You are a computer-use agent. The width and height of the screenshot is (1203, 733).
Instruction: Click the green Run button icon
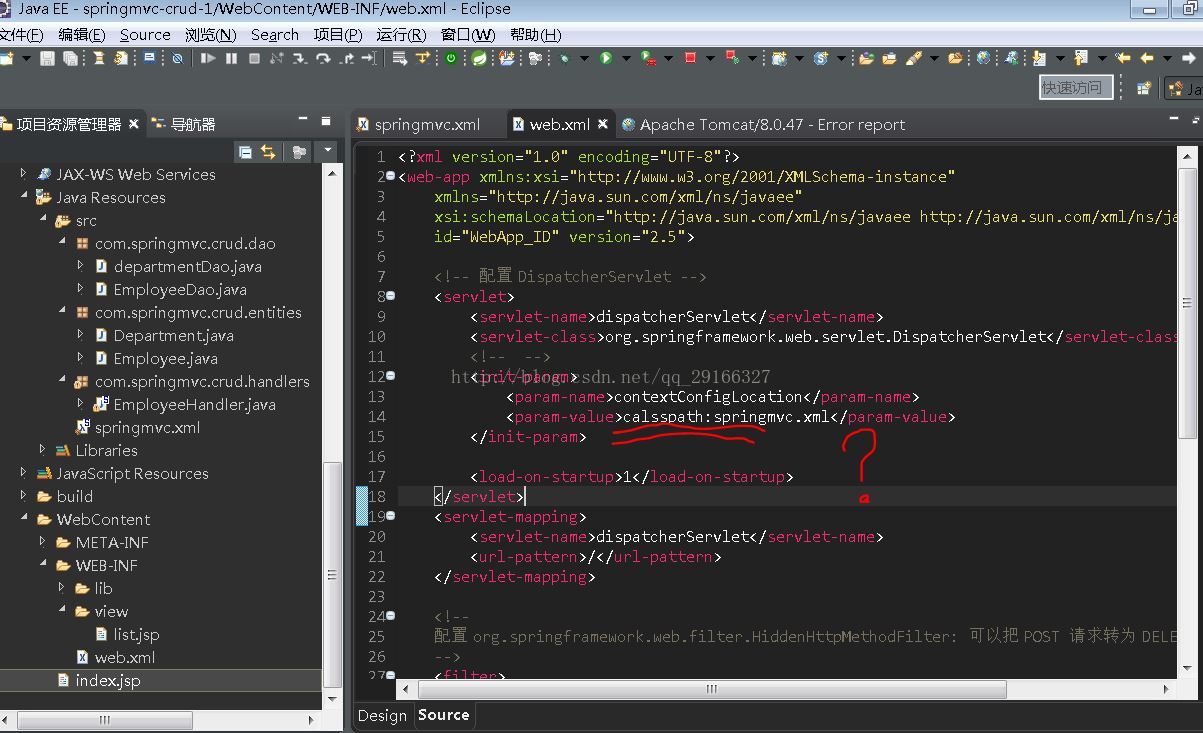coord(606,59)
